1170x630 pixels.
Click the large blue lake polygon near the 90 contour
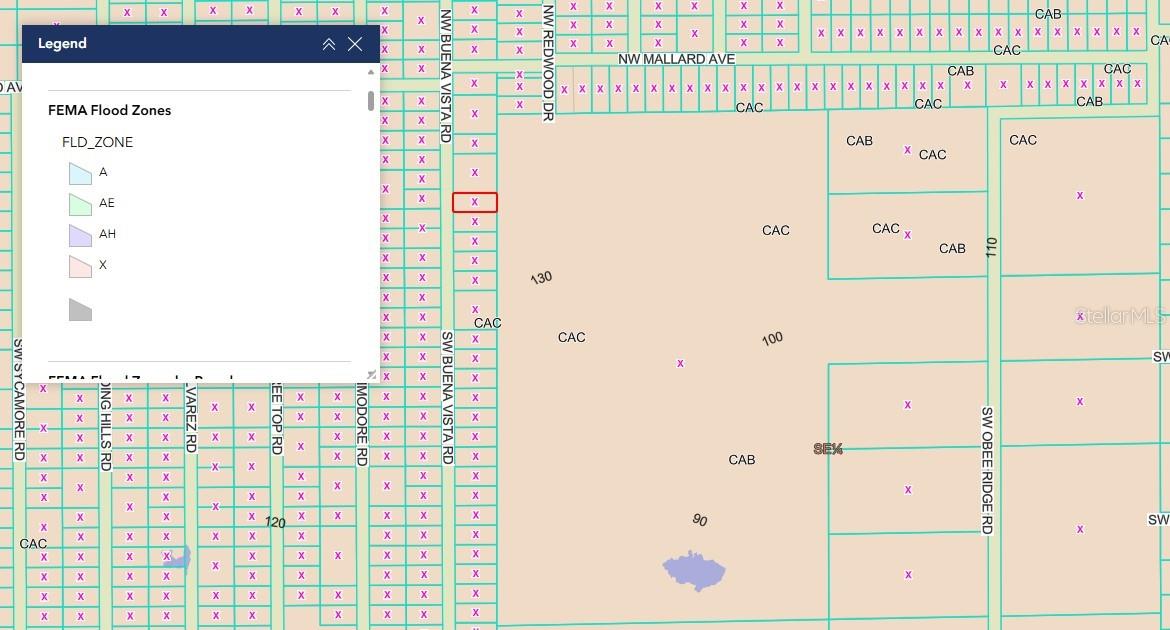[693, 568]
